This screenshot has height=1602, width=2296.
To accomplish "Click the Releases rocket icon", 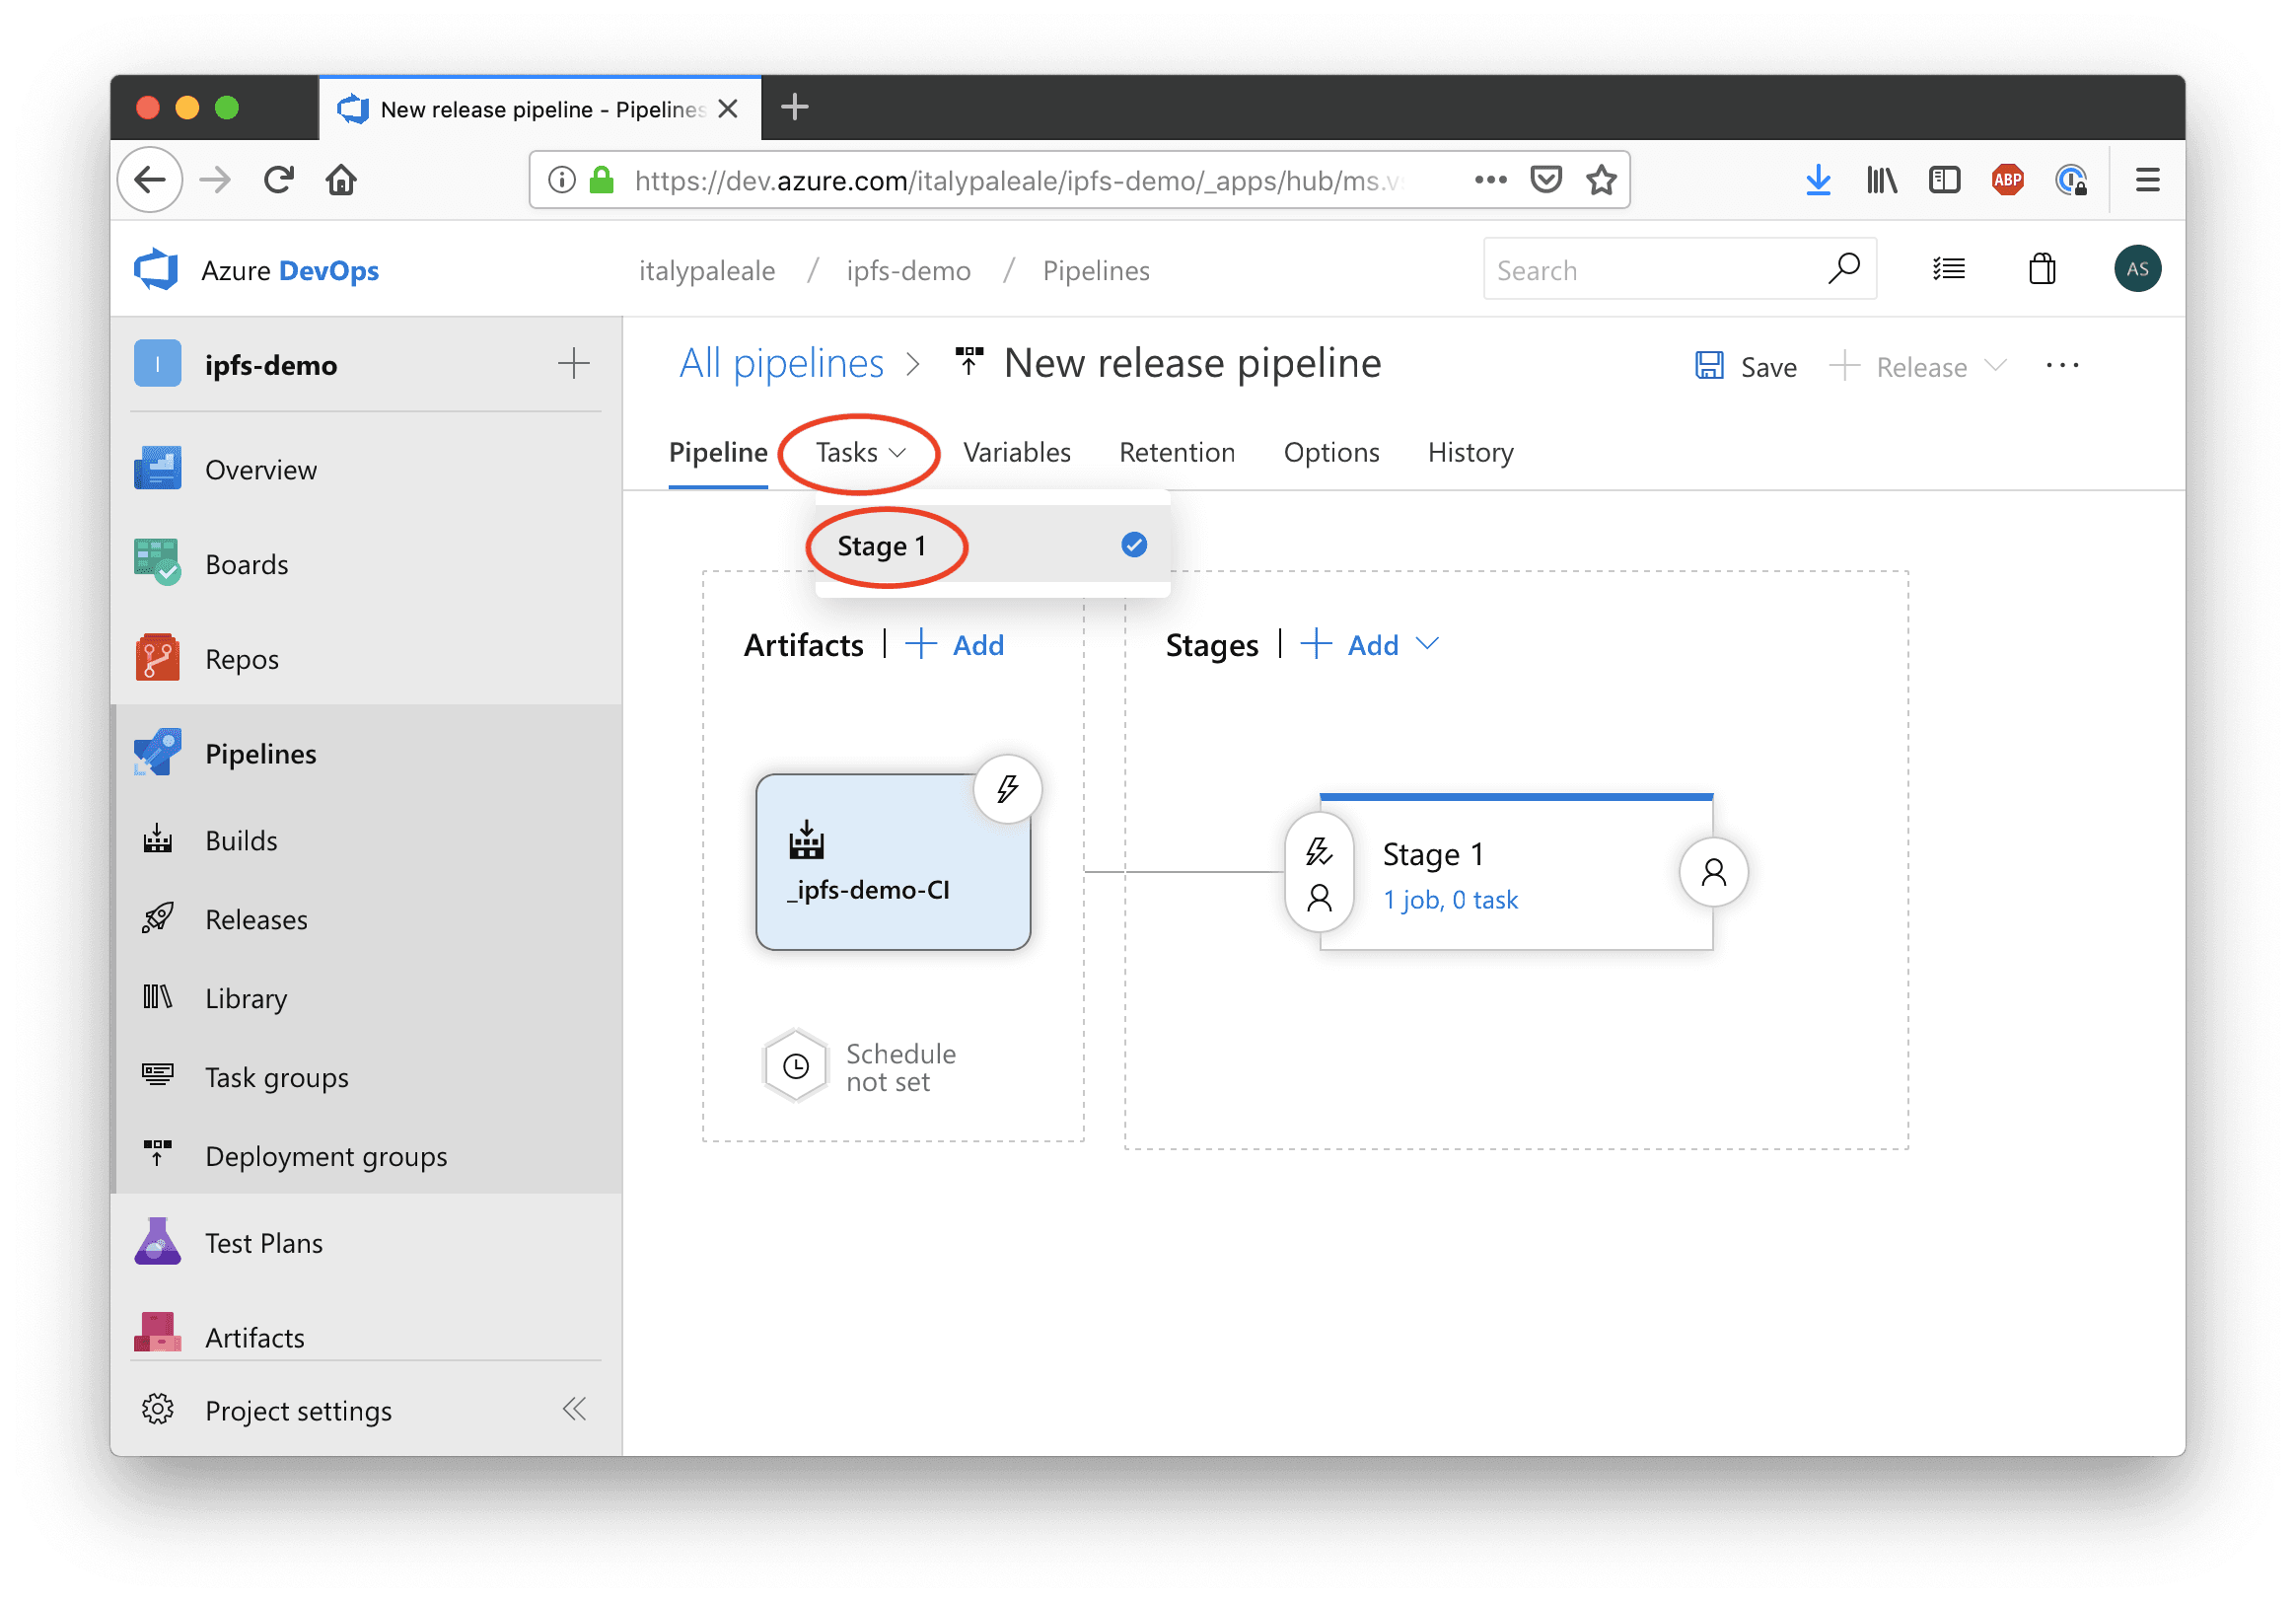I will pos(157,918).
